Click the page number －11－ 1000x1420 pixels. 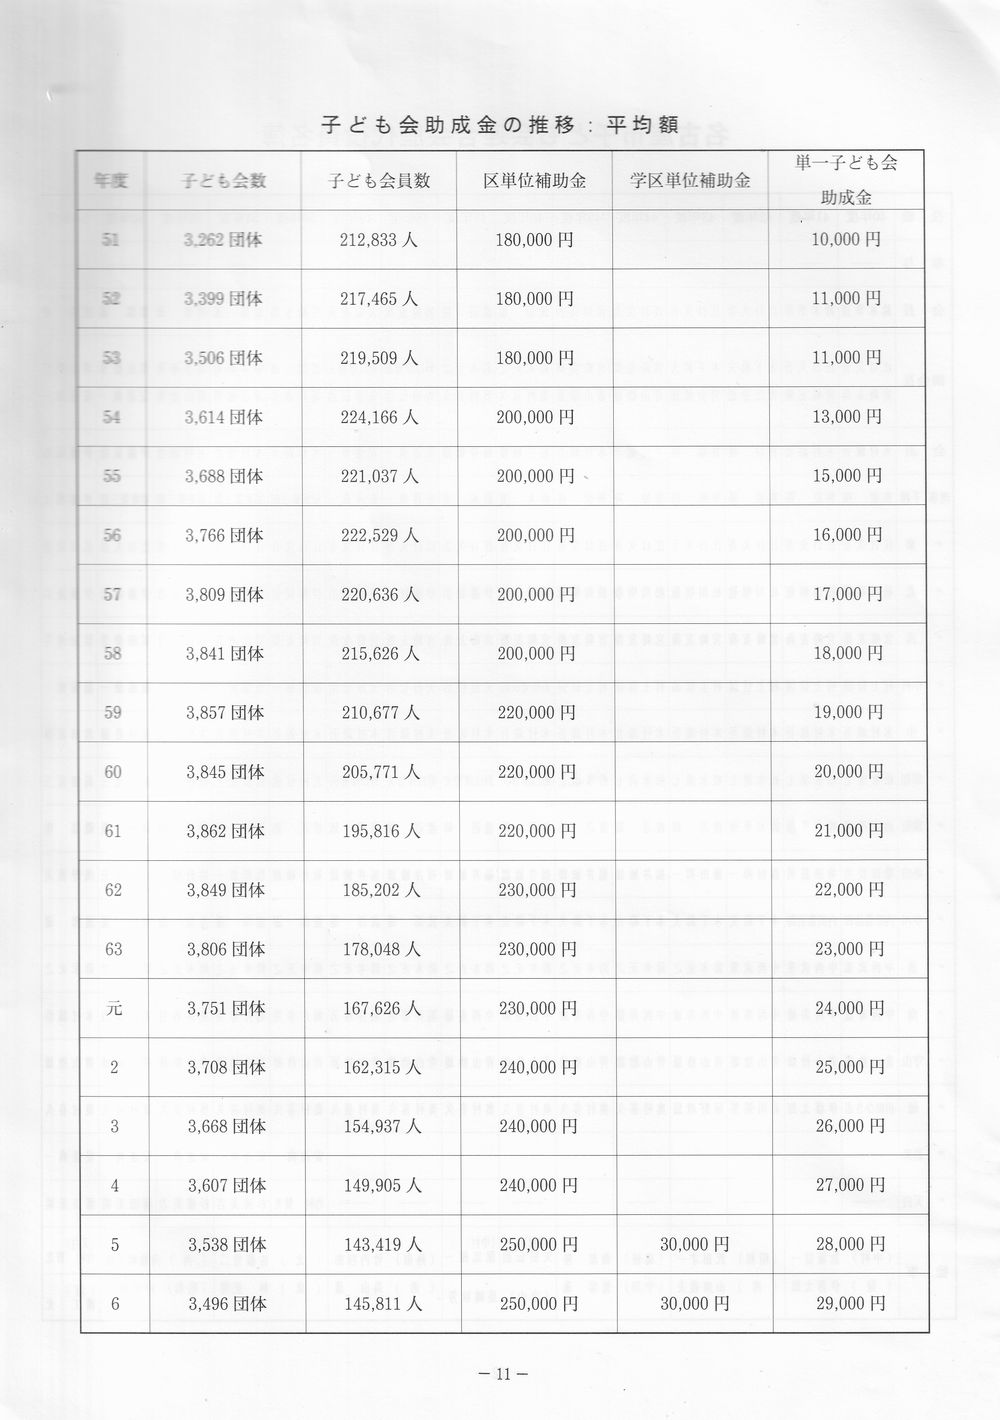503,1374
